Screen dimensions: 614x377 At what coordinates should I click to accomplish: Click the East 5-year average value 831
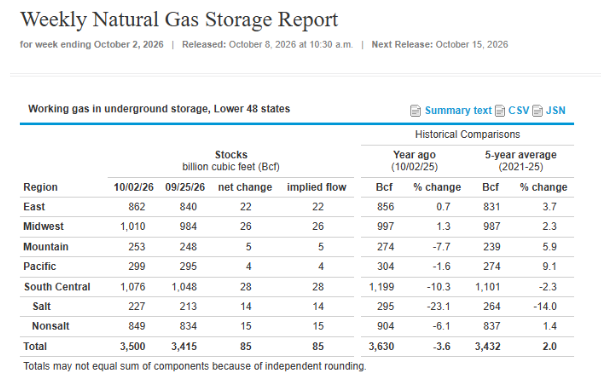[x=491, y=207]
